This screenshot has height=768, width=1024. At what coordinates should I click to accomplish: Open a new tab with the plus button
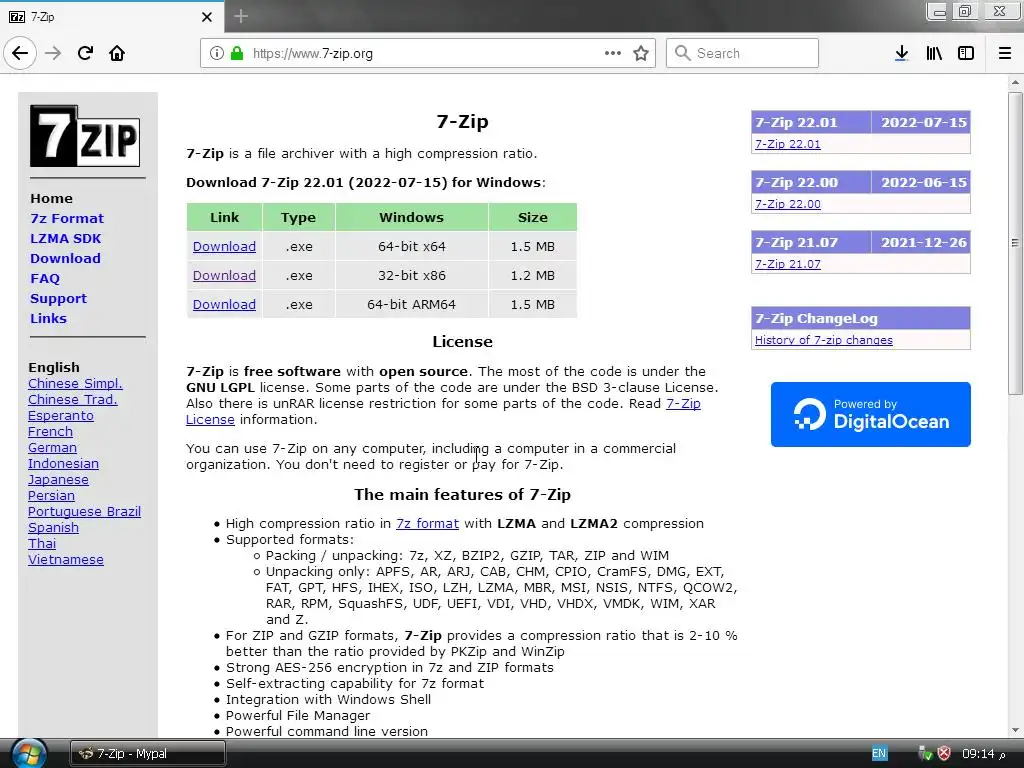pos(241,16)
